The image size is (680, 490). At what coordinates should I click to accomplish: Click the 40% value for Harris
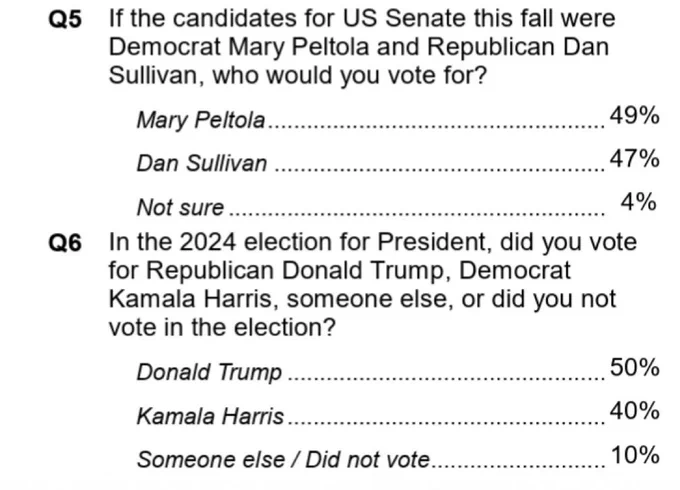pos(634,411)
